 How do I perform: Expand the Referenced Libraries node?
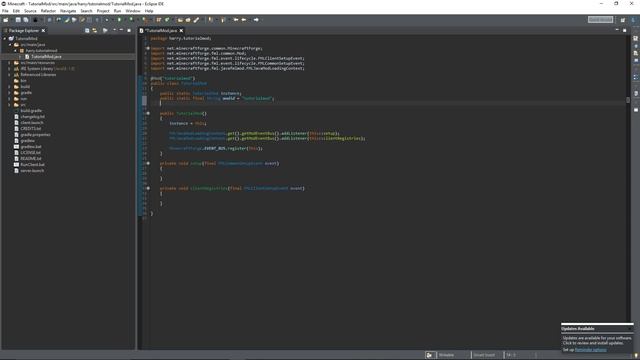tap(10, 75)
